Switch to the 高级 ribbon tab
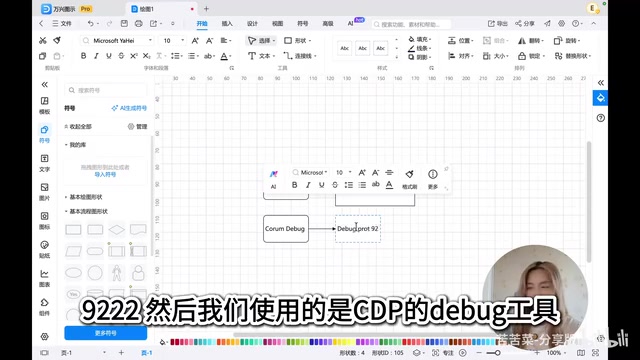This screenshot has width=640, height=360. click(328, 24)
